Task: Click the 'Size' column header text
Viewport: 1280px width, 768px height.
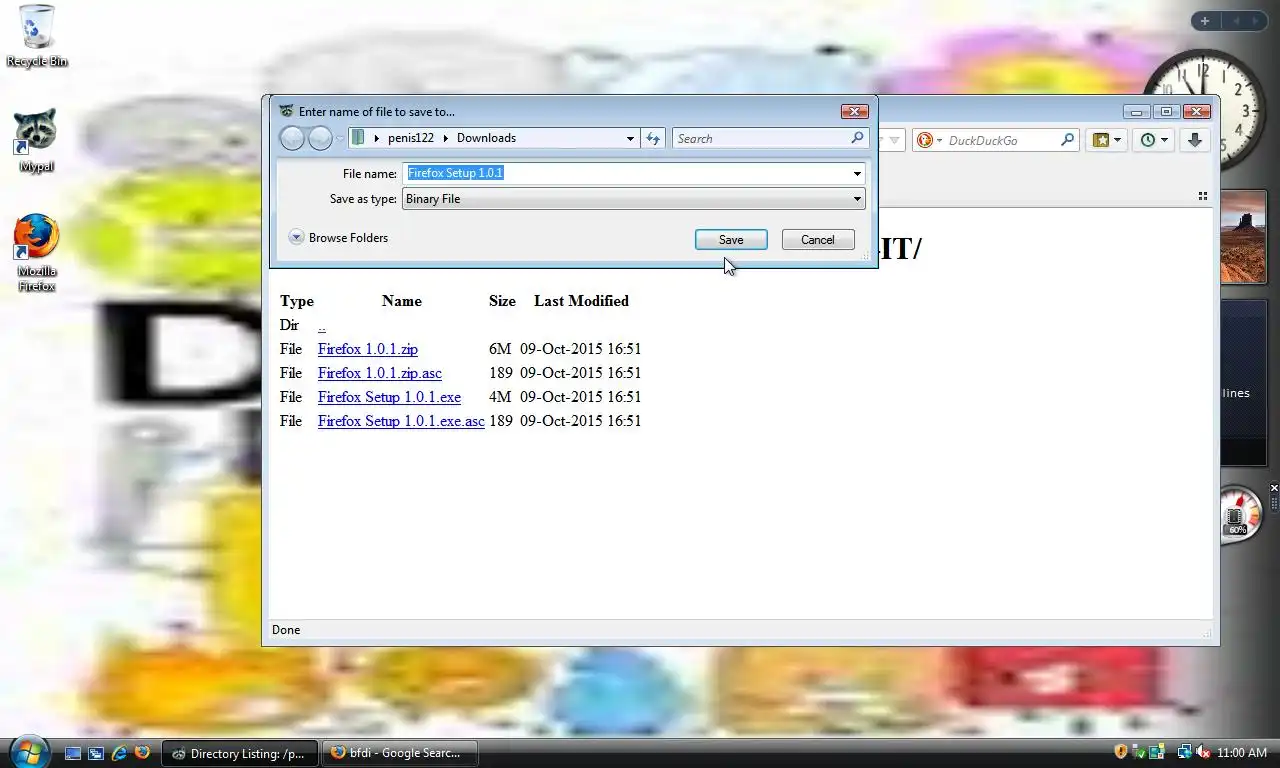Action: [x=502, y=301]
